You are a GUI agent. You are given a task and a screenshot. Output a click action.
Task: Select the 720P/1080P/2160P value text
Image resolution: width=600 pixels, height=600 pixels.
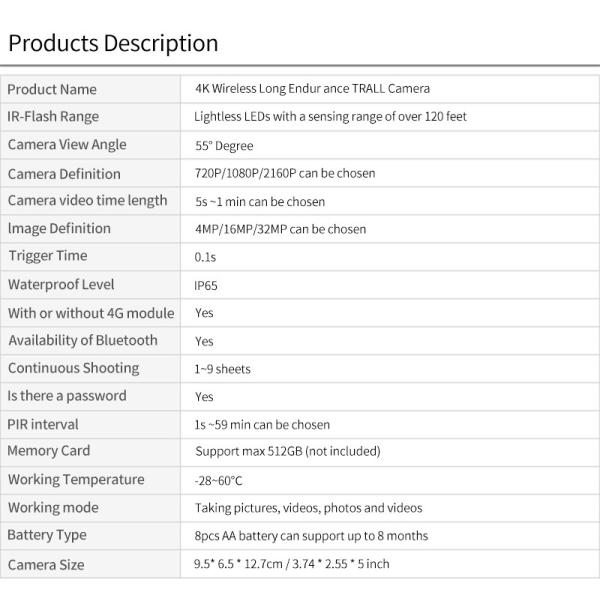285,173
